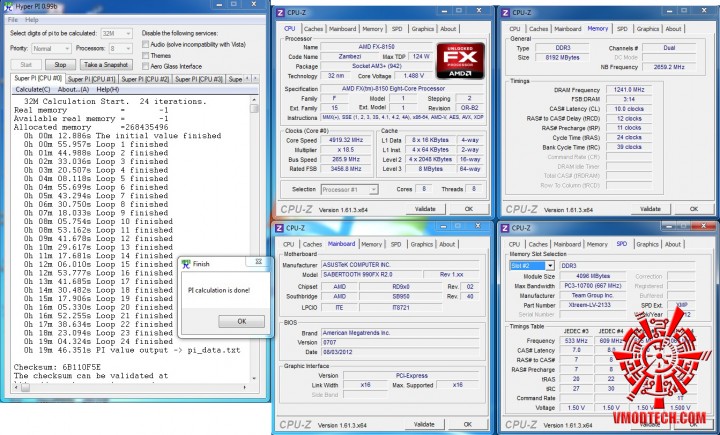720x435 pixels.
Task: Open the pi digits 32M dropdown
Action: coord(117,34)
